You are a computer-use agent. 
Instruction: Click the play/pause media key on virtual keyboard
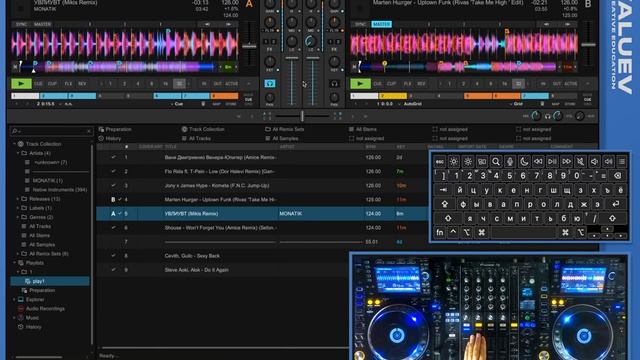552,162
